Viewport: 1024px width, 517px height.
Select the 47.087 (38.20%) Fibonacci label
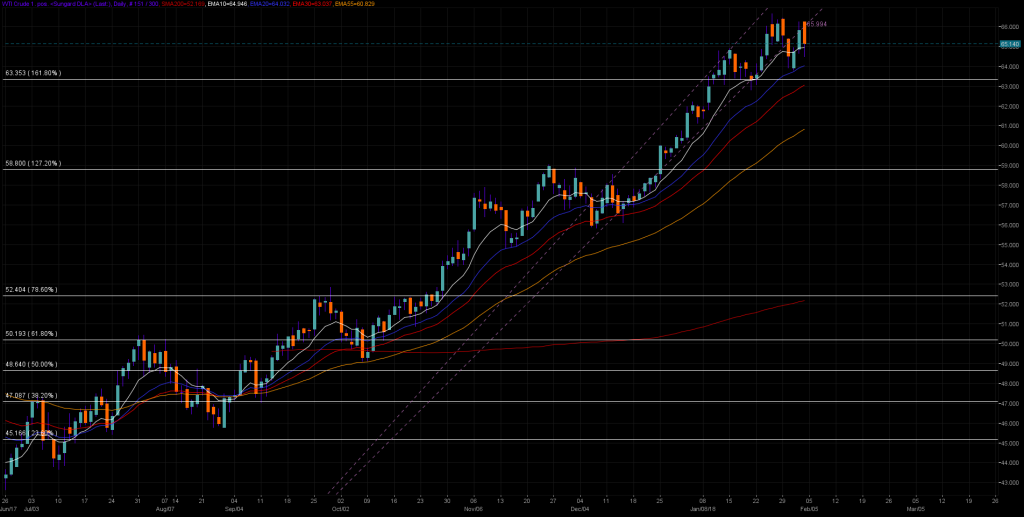point(31,396)
